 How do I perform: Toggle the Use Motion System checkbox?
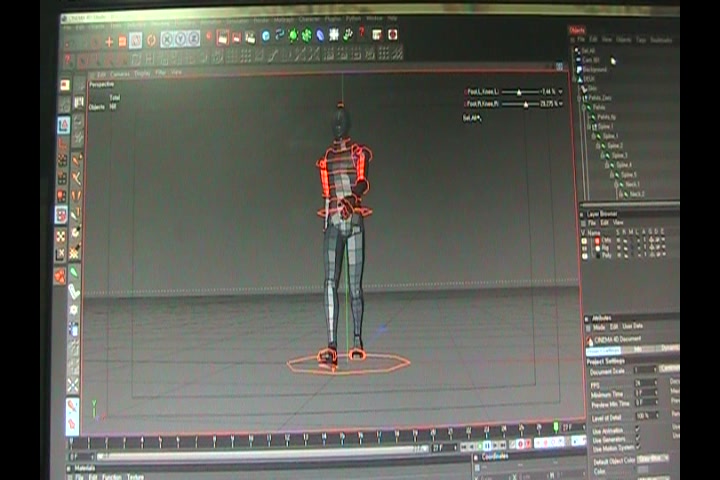pyautogui.click(x=637, y=446)
